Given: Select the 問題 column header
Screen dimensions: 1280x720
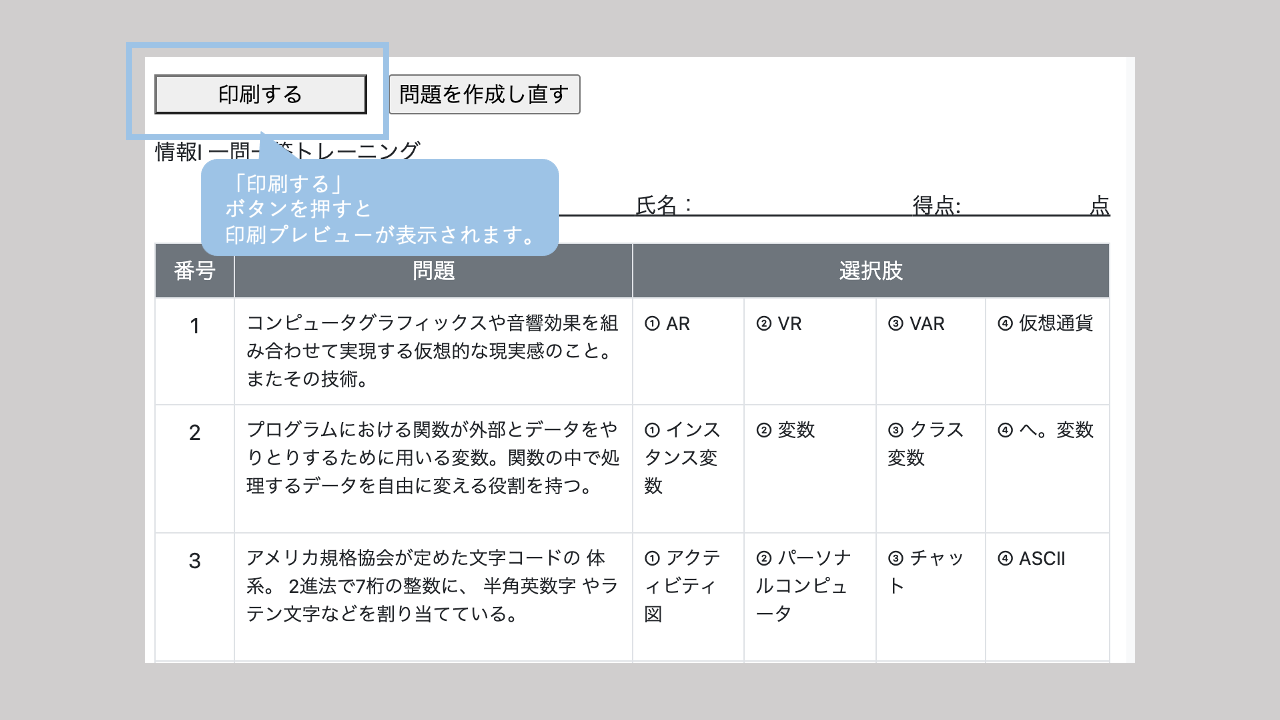Looking at the screenshot, I should tap(433, 271).
